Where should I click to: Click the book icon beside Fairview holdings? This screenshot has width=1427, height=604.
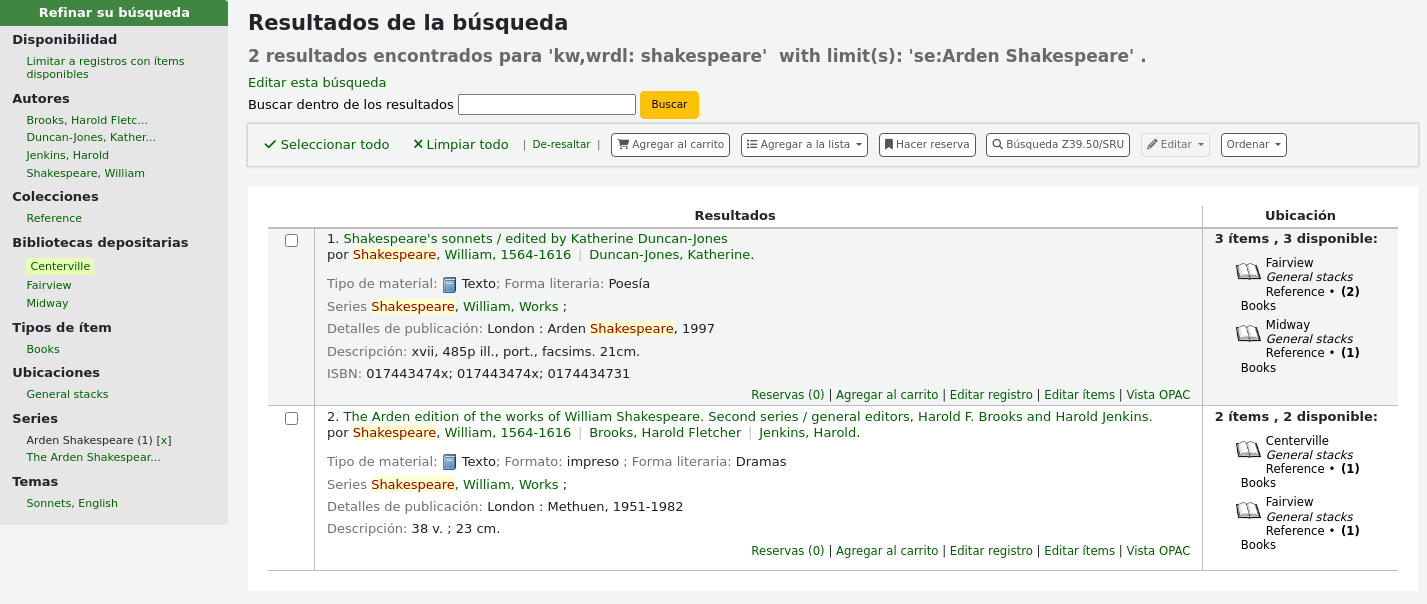coord(1248,271)
